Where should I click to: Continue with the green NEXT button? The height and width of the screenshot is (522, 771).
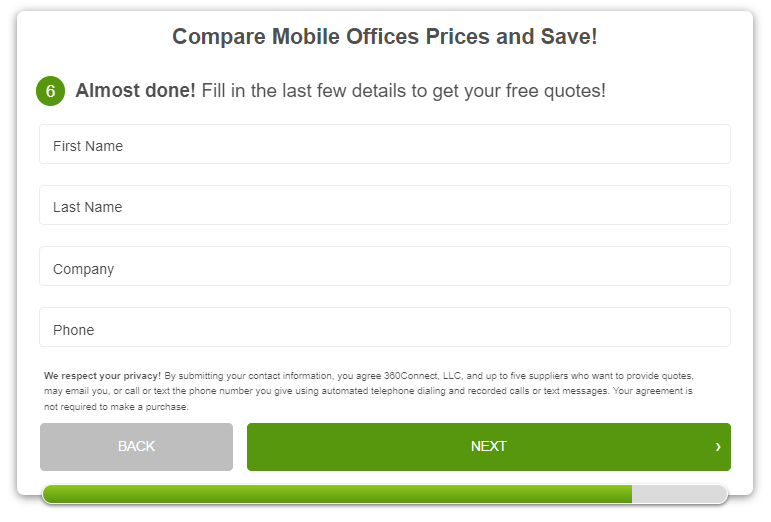pos(489,447)
